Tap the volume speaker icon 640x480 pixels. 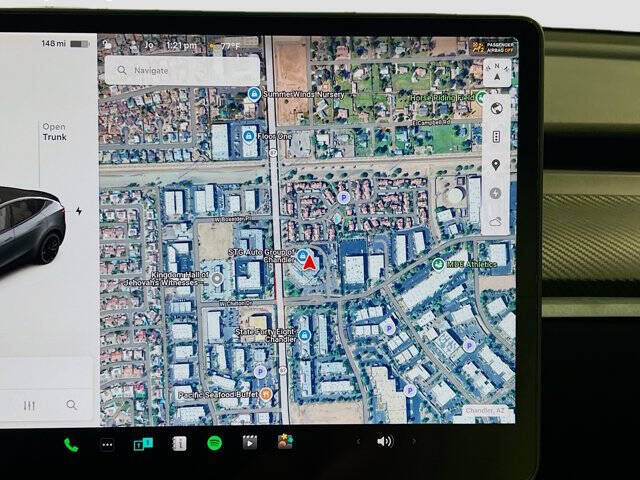pyautogui.click(x=384, y=441)
